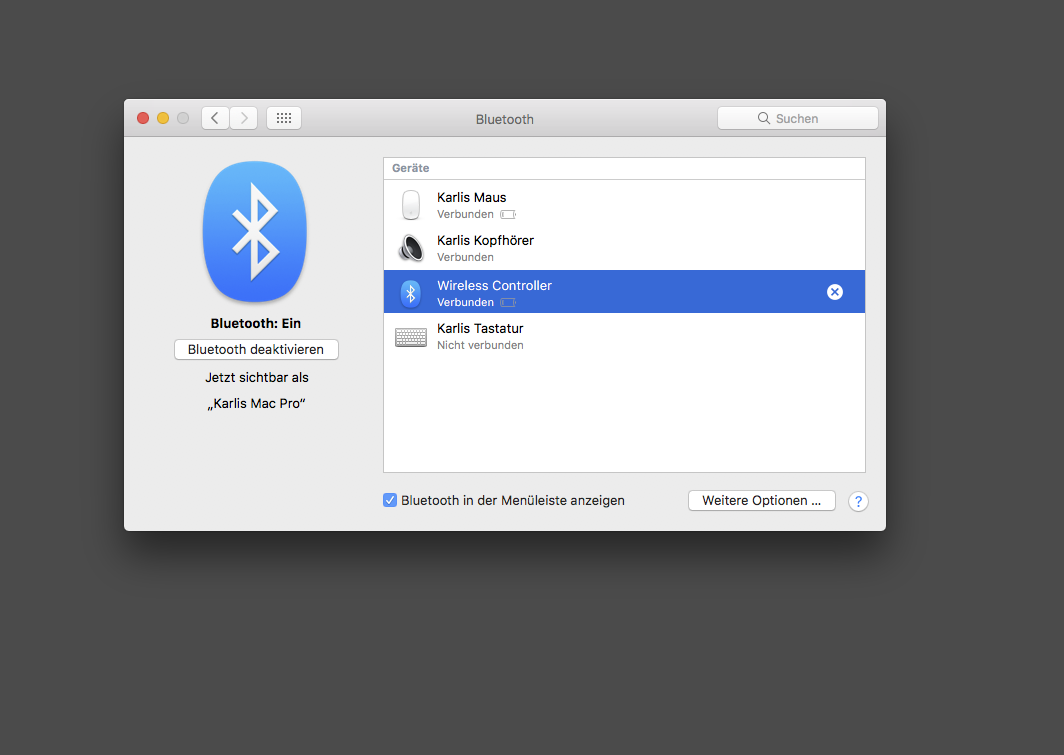Click Karlis Maus battery indicator
This screenshot has height=755, width=1064.
(x=508, y=214)
